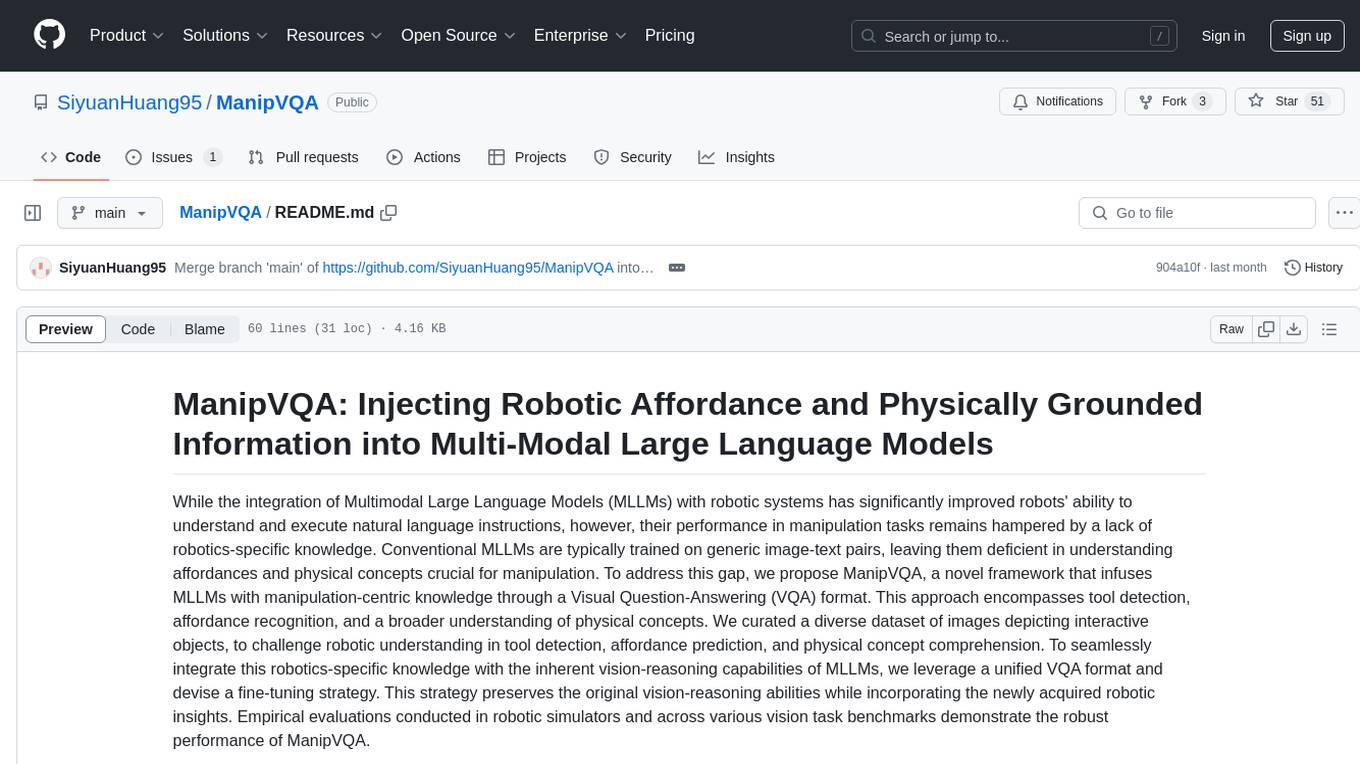
Task: Select the Code view toggle
Action: point(138,329)
